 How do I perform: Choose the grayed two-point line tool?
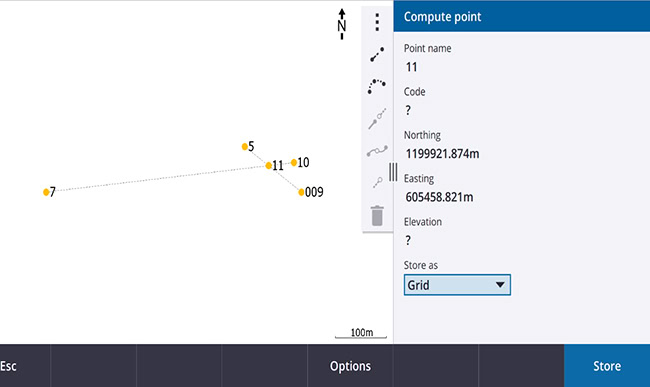[377, 119]
